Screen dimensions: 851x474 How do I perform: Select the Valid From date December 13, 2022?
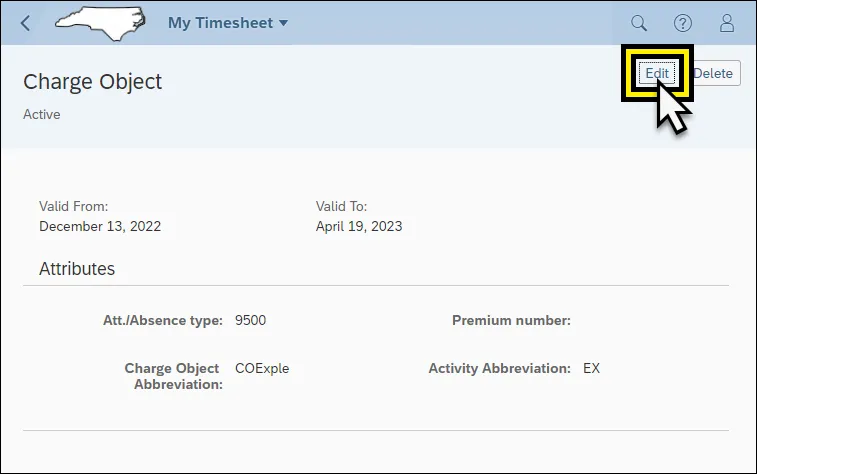tap(100, 226)
